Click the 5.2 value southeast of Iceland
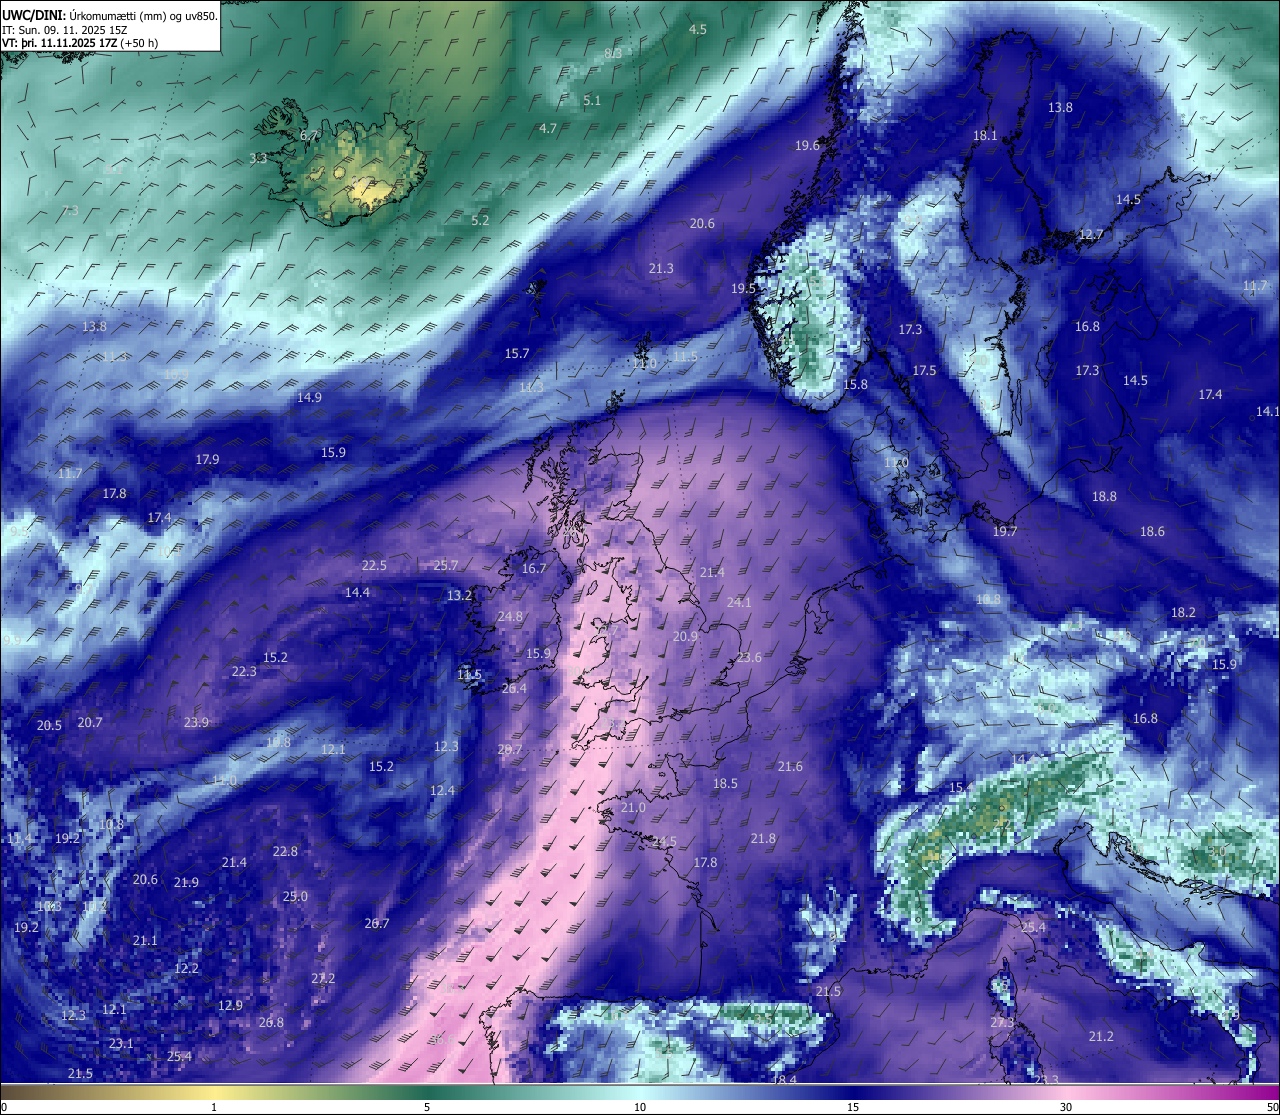The width and height of the screenshot is (1280, 1115). click(x=480, y=221)
